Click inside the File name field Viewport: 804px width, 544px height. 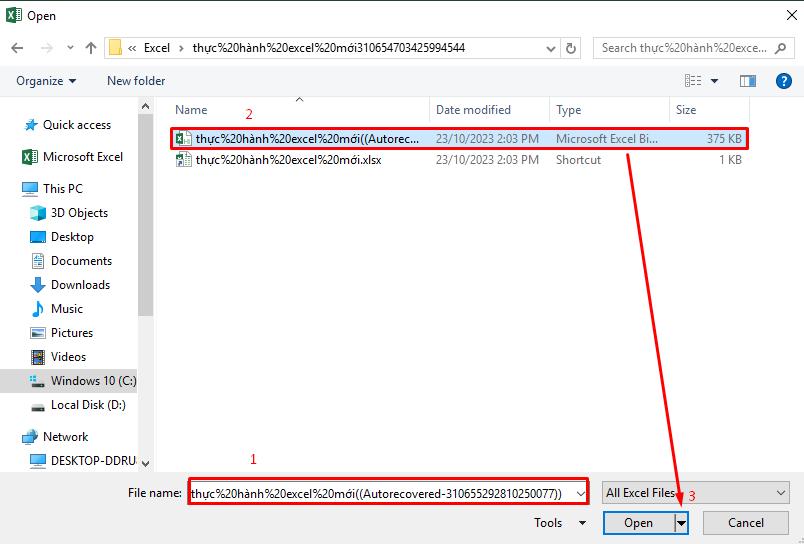tap(382, 493)
